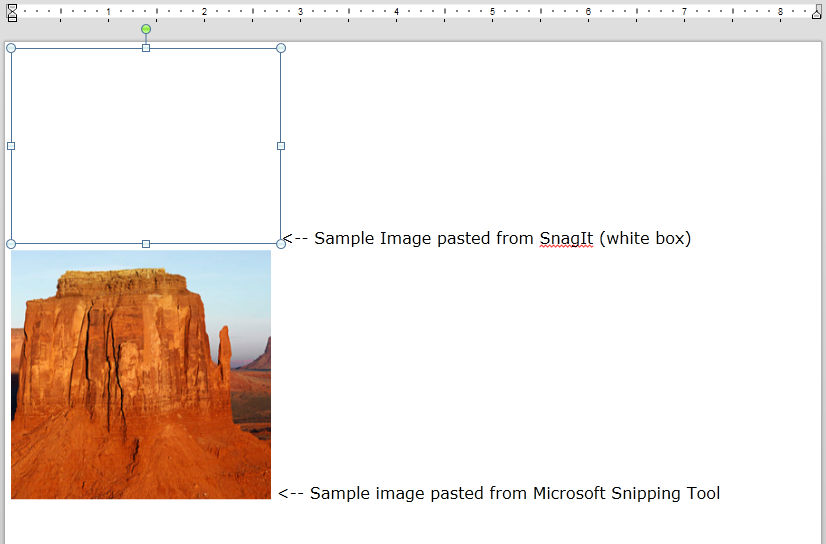Viewport: 826px width, 544px height.
Task: Click the bottom-right corner resize handle
Action: (x=281, y=244)
